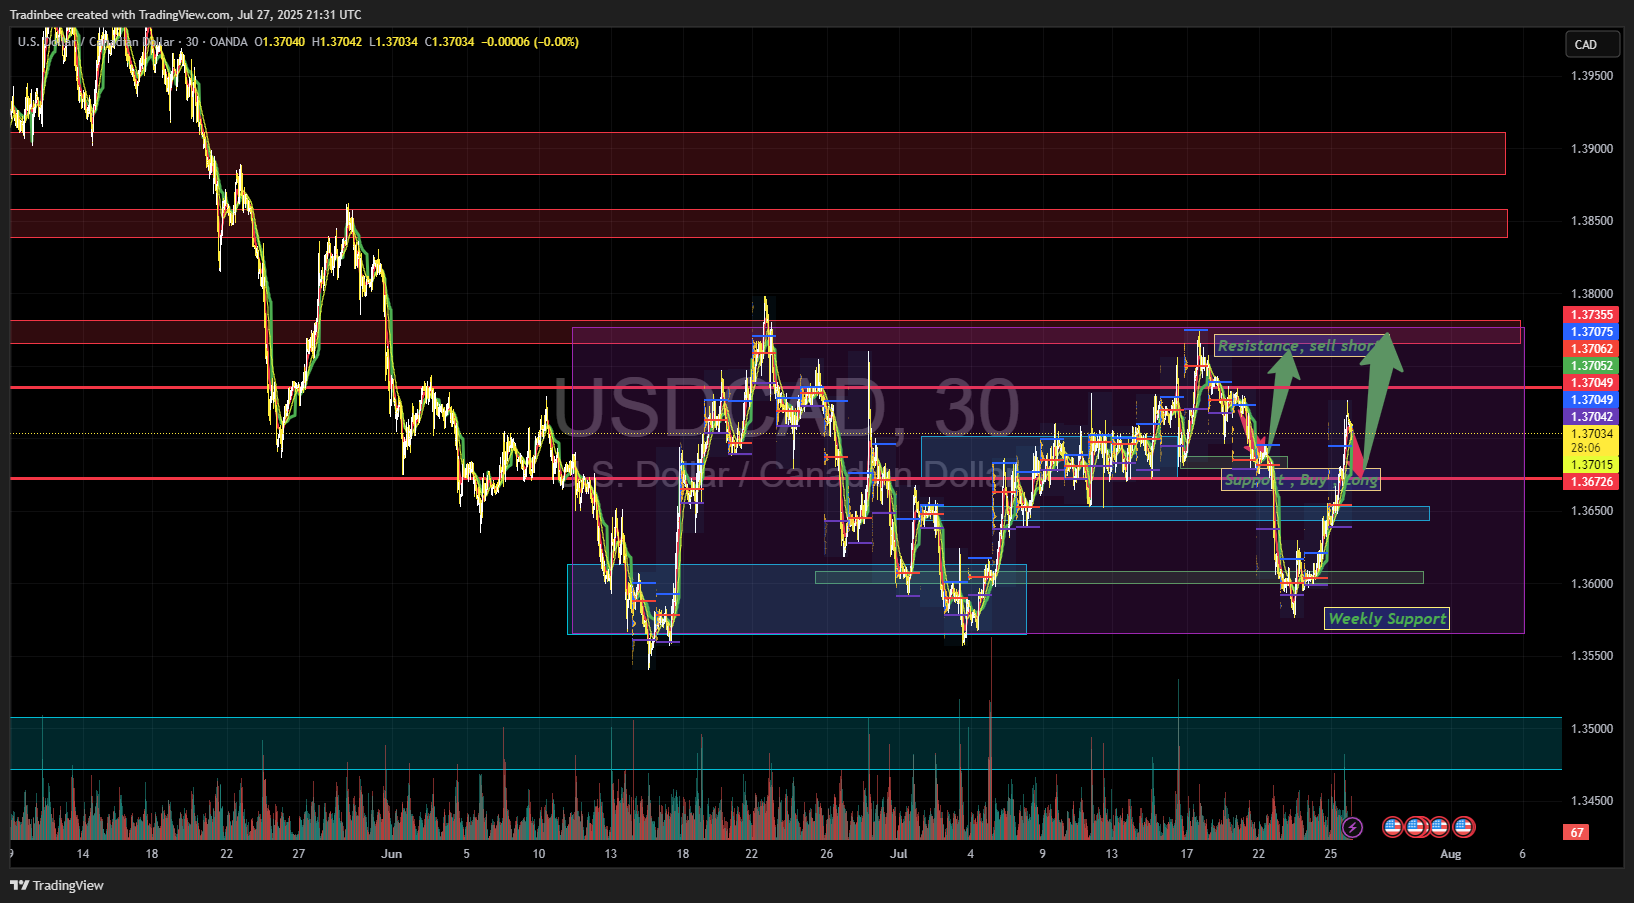Open the US flag event next to lightning icon
Image resolution: width=1634 pixels, height=903 pixels.
[x=1392, y=827]
